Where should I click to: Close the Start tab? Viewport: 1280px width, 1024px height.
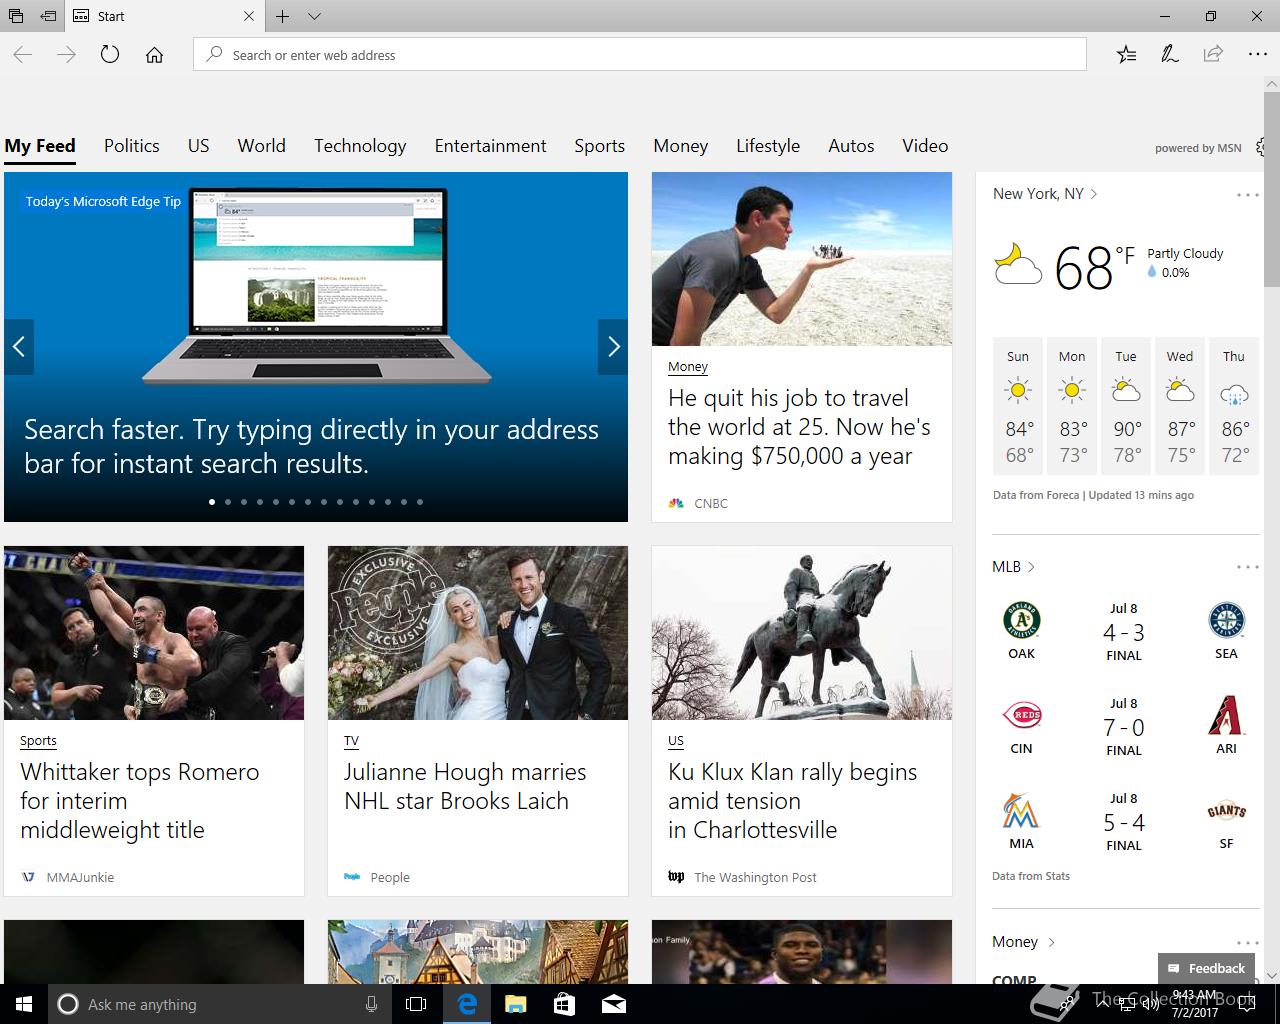click(x=249, y=16)
